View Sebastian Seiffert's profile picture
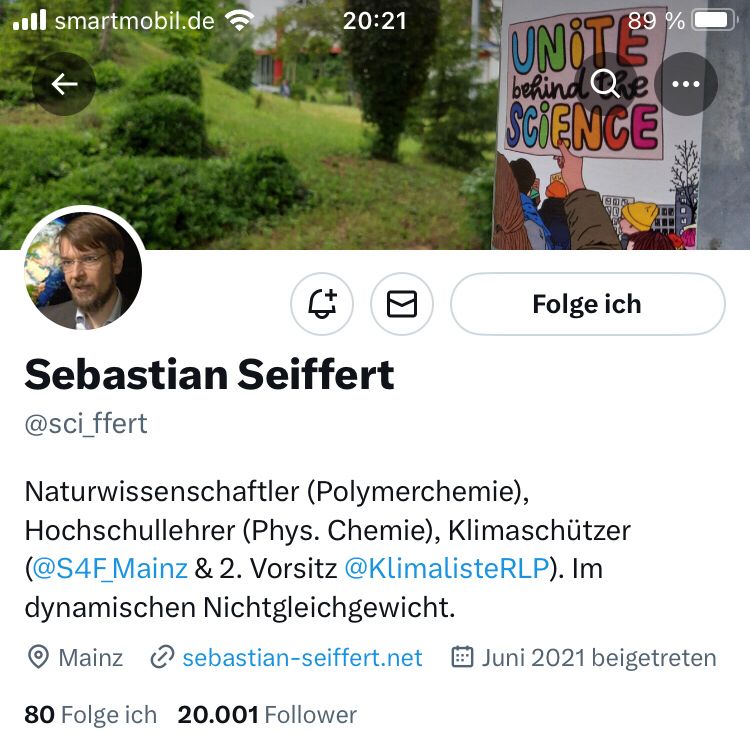Image resolution: width=750 pixels, height=755 pixels. point(83,271)
